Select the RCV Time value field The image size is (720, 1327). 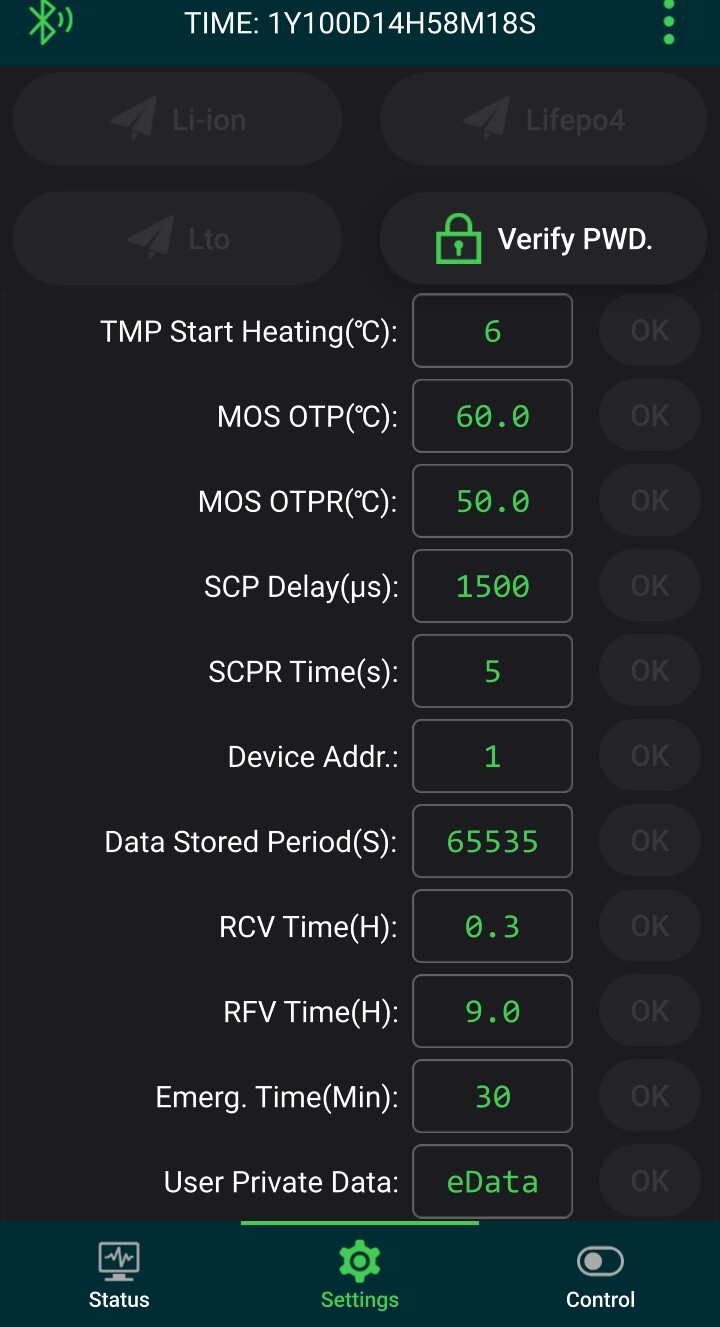(x=492, y=926)
